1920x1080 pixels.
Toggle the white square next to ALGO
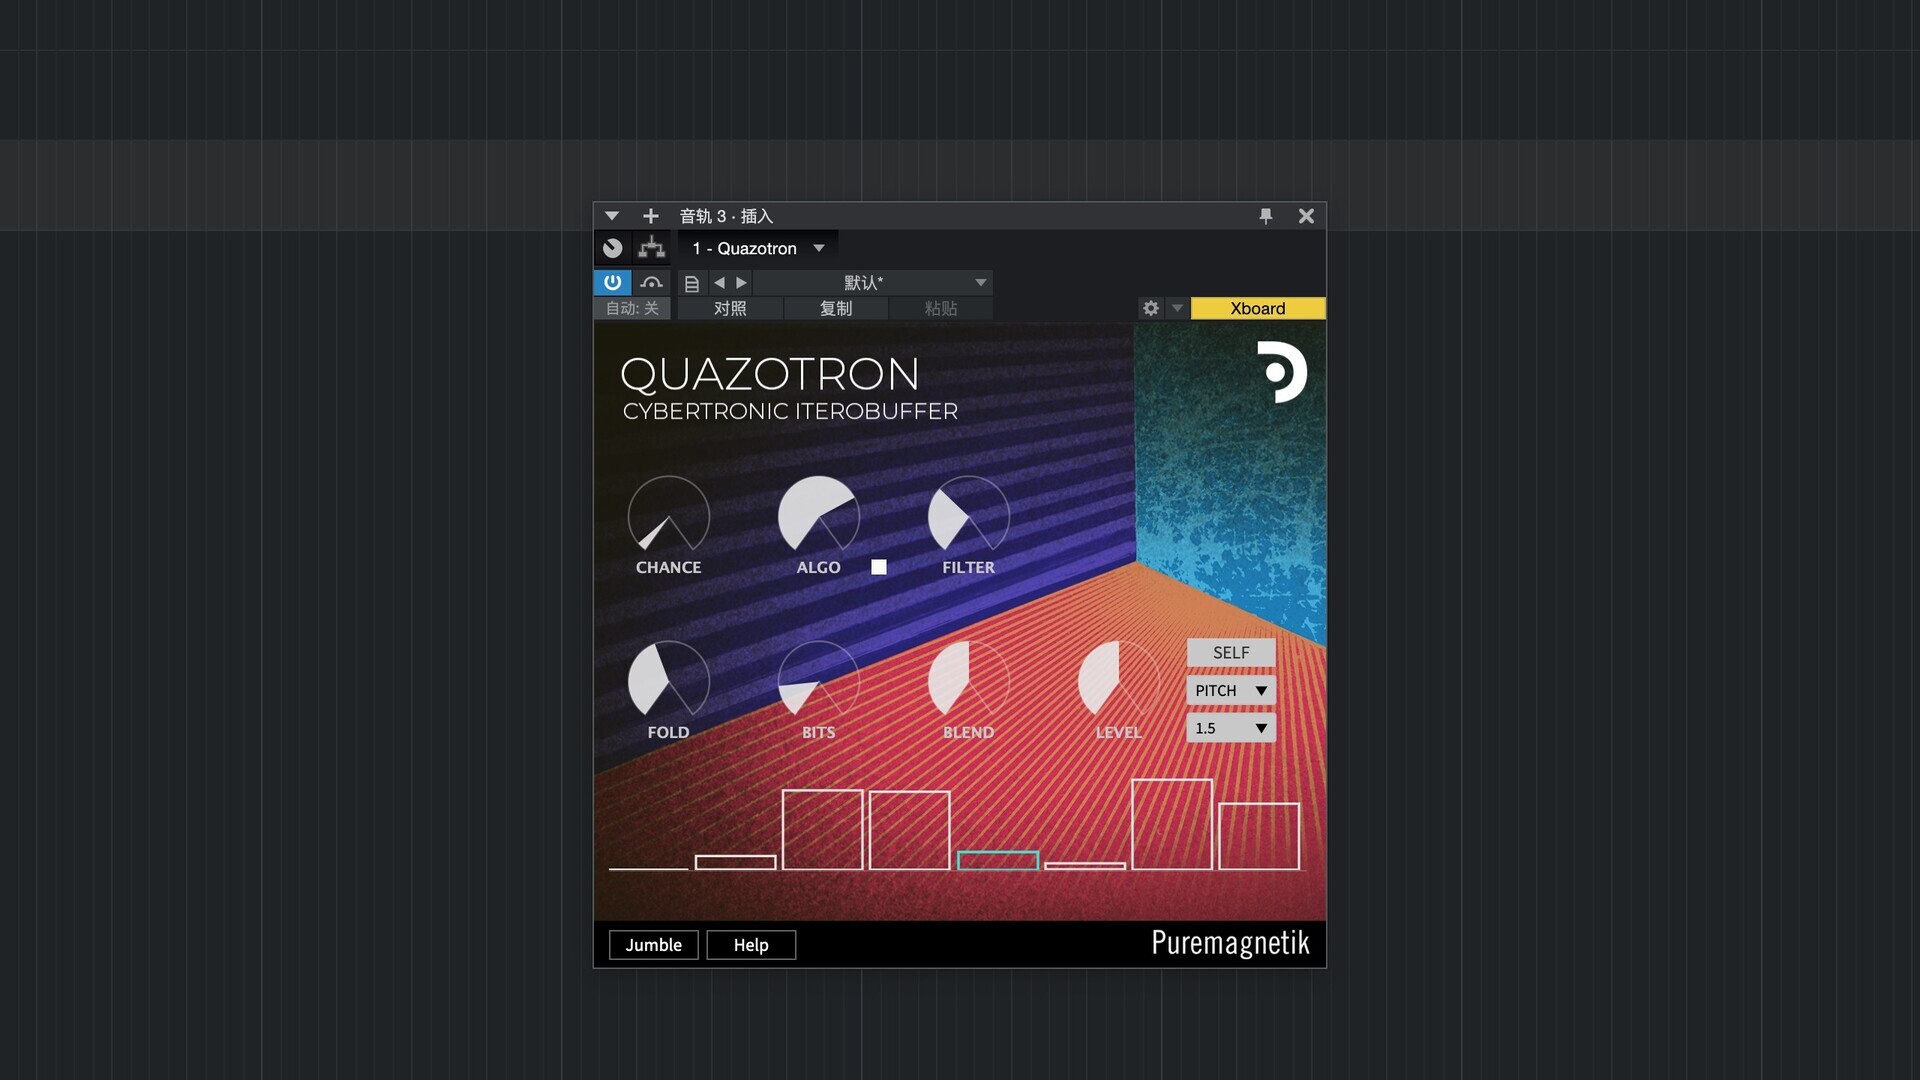coord(879,567)
